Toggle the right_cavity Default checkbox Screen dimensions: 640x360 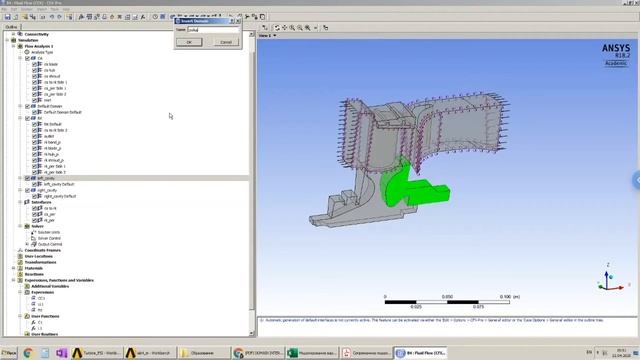click(x=35, y=196)
